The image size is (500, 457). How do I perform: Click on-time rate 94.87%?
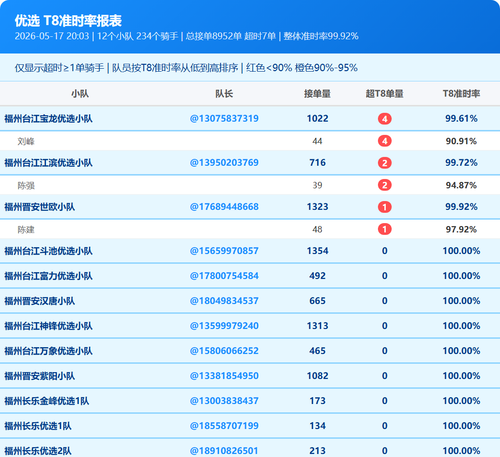coord(461,185)
